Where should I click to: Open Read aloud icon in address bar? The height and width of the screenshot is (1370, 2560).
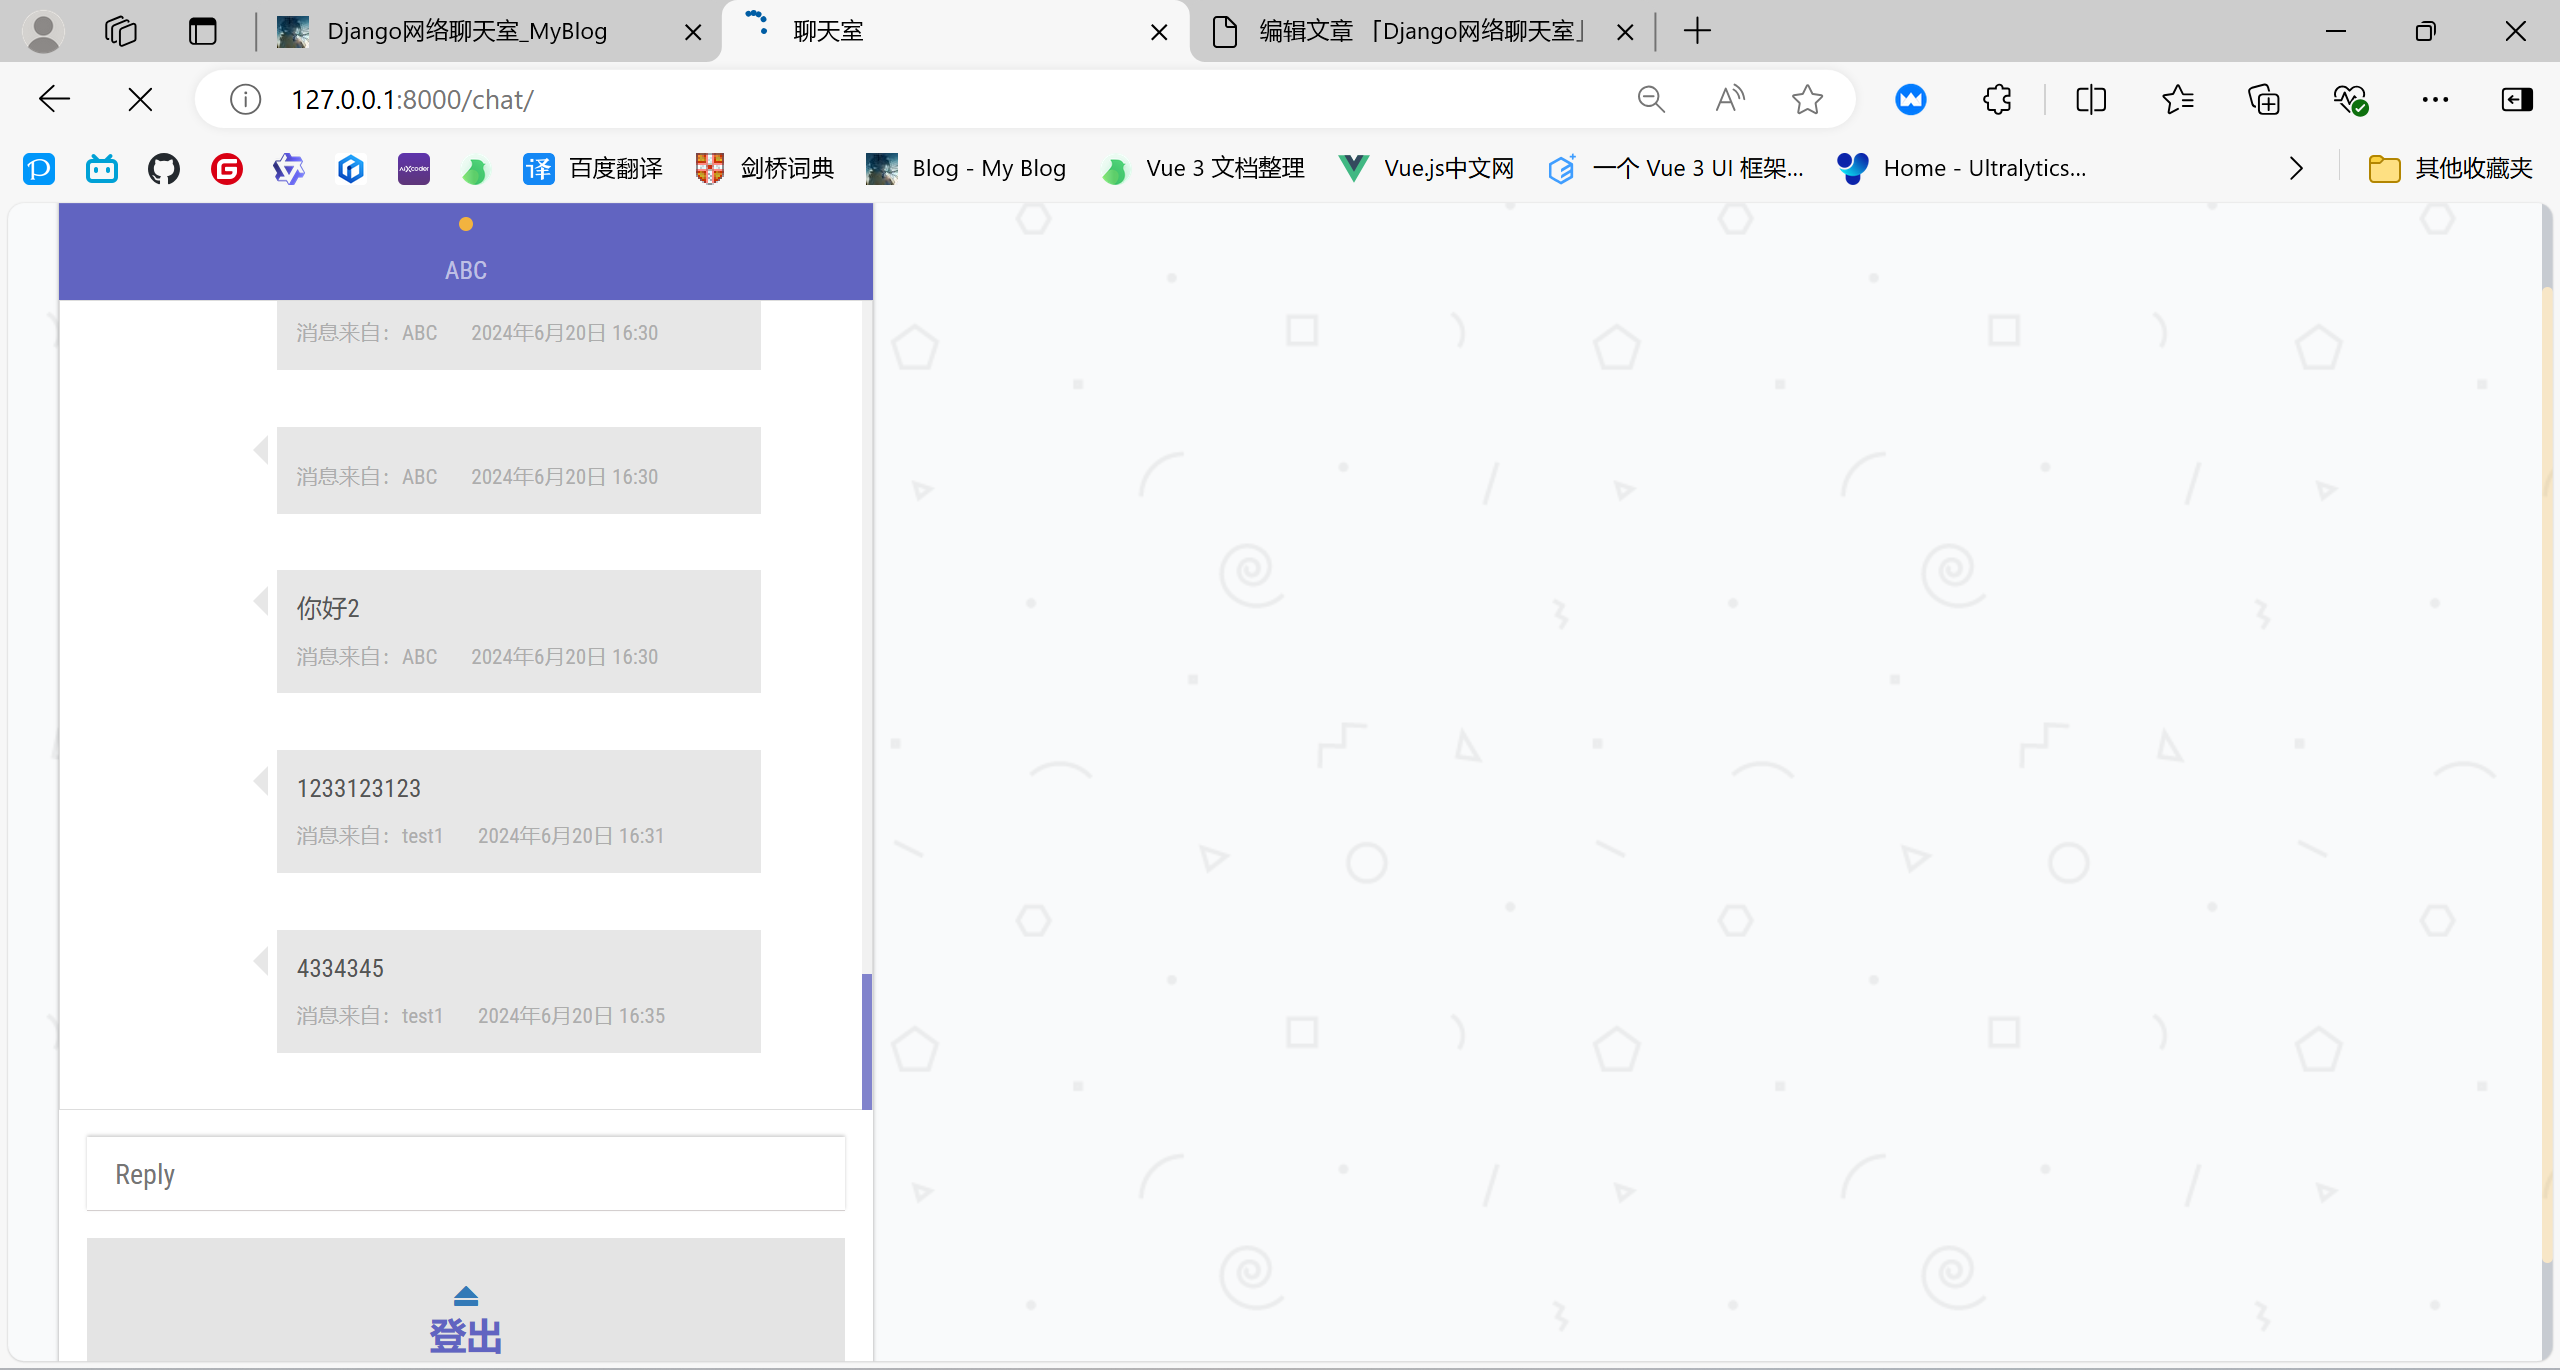pos(1730,99)
